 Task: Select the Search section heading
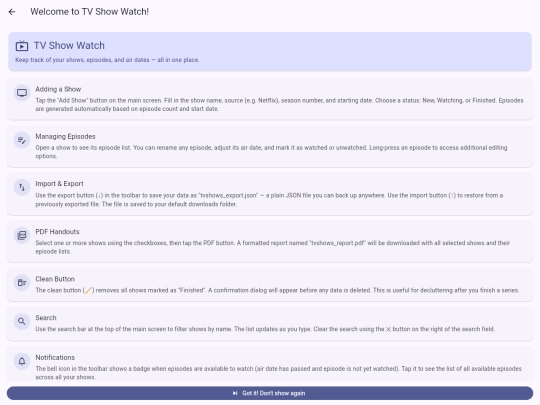pyautogui.click(x=46, y=318)
